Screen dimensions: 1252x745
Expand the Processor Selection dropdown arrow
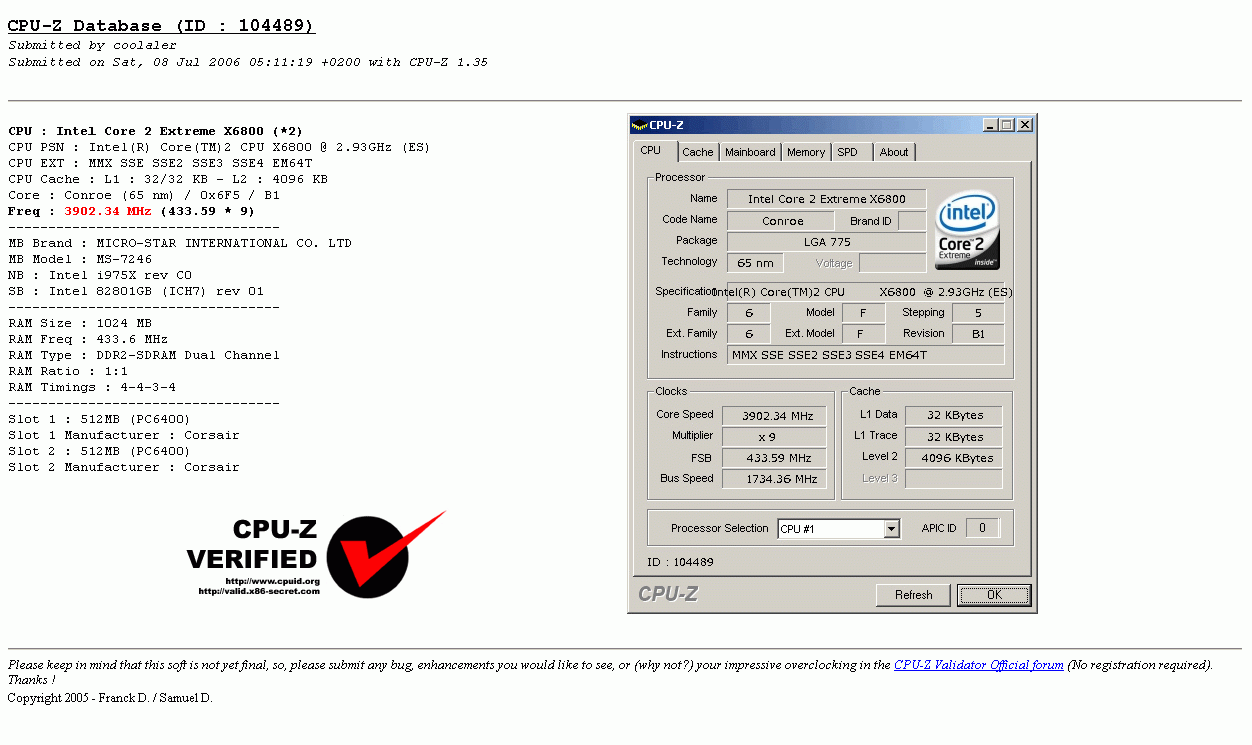tap(892, 529)
